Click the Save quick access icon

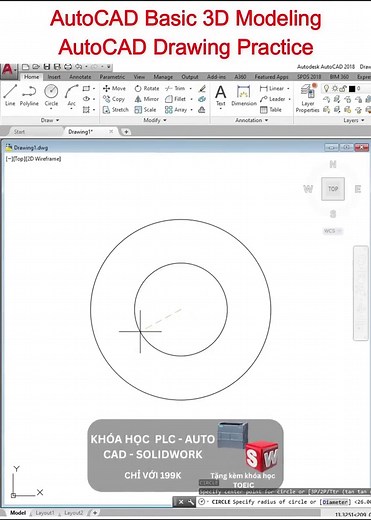click(x=47, y=67)
